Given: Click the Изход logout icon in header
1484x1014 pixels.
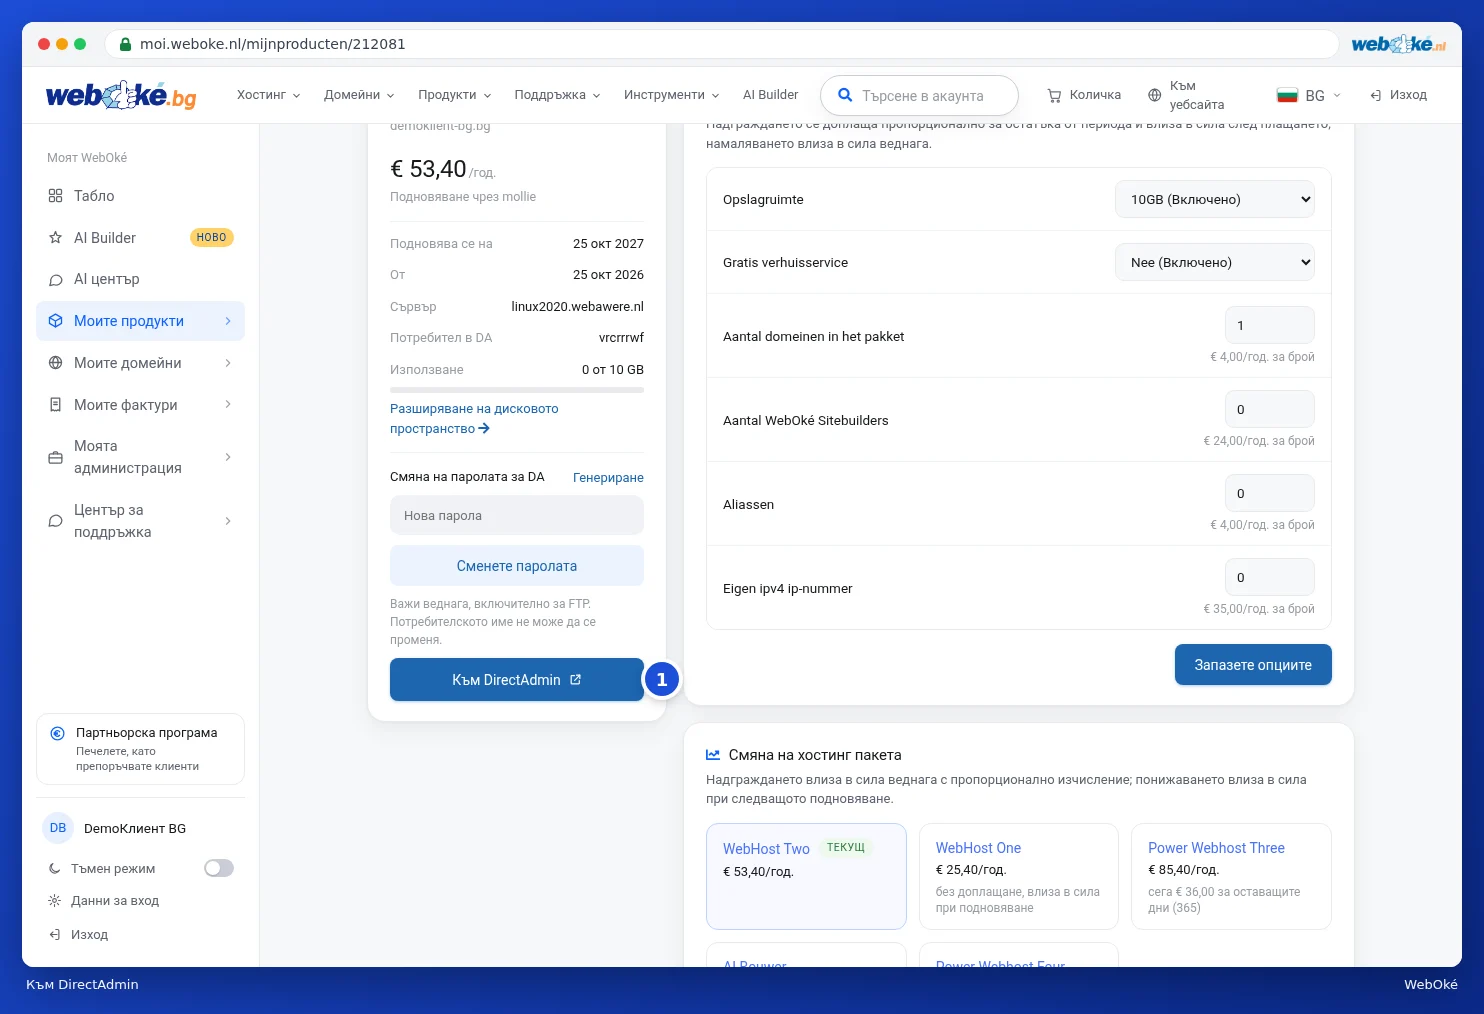Looking at the screenshot, I should 1375,95.
